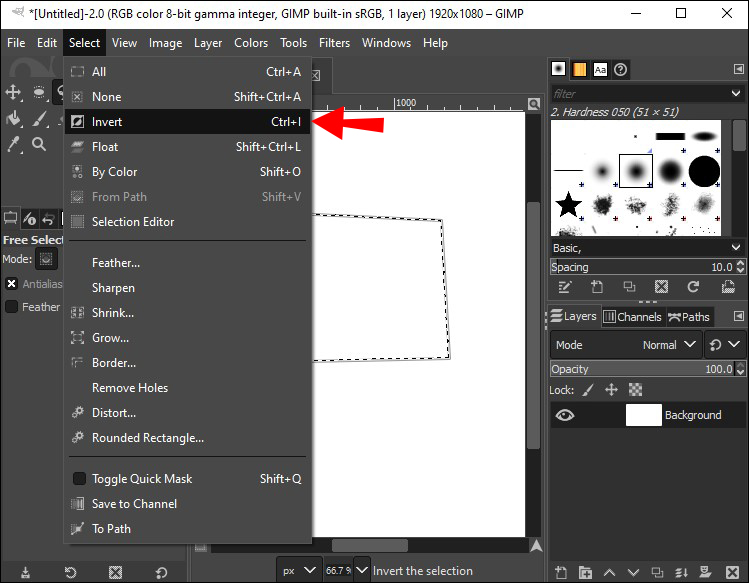
Task: Lower the layer with down arrow
Action: 633,572
